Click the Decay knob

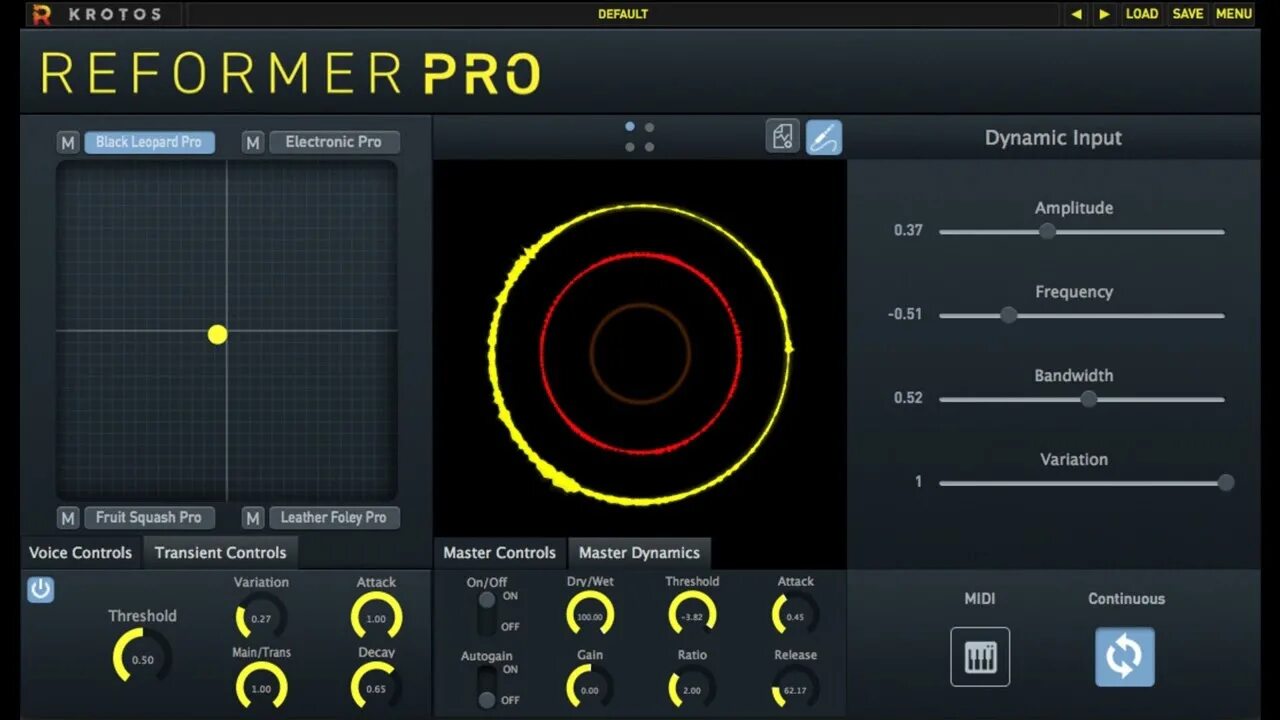point(376,688)
